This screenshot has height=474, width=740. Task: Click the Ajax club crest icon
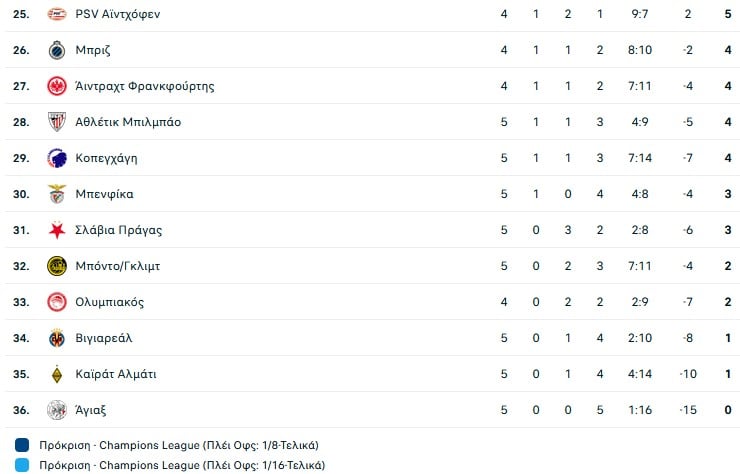point(57,410)
